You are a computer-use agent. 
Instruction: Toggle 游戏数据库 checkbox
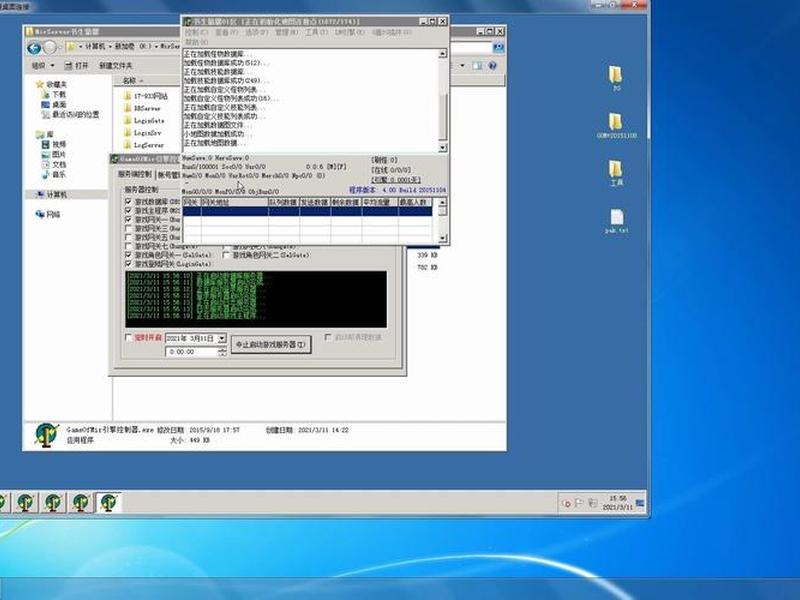point(128,202)
